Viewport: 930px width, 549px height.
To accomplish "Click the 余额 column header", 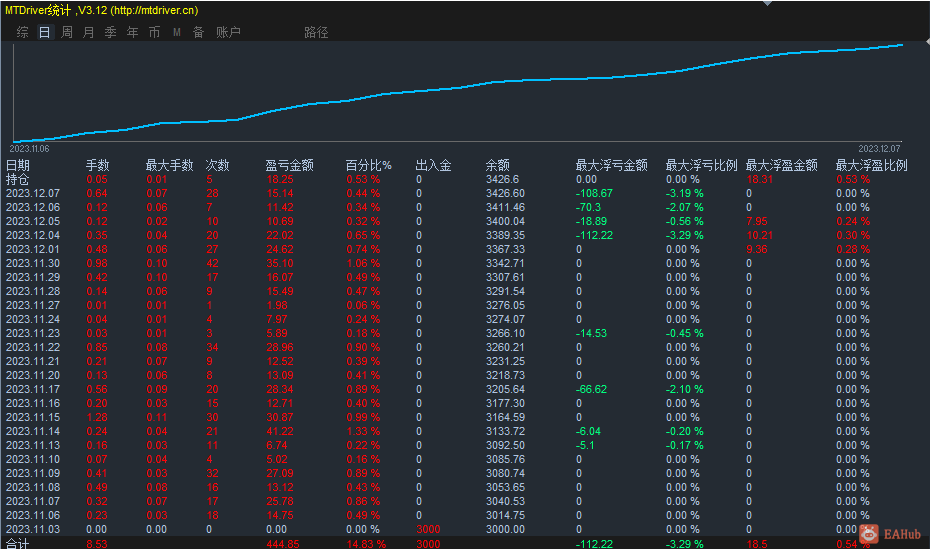I will pyautogui.click(x=497, y=165).
